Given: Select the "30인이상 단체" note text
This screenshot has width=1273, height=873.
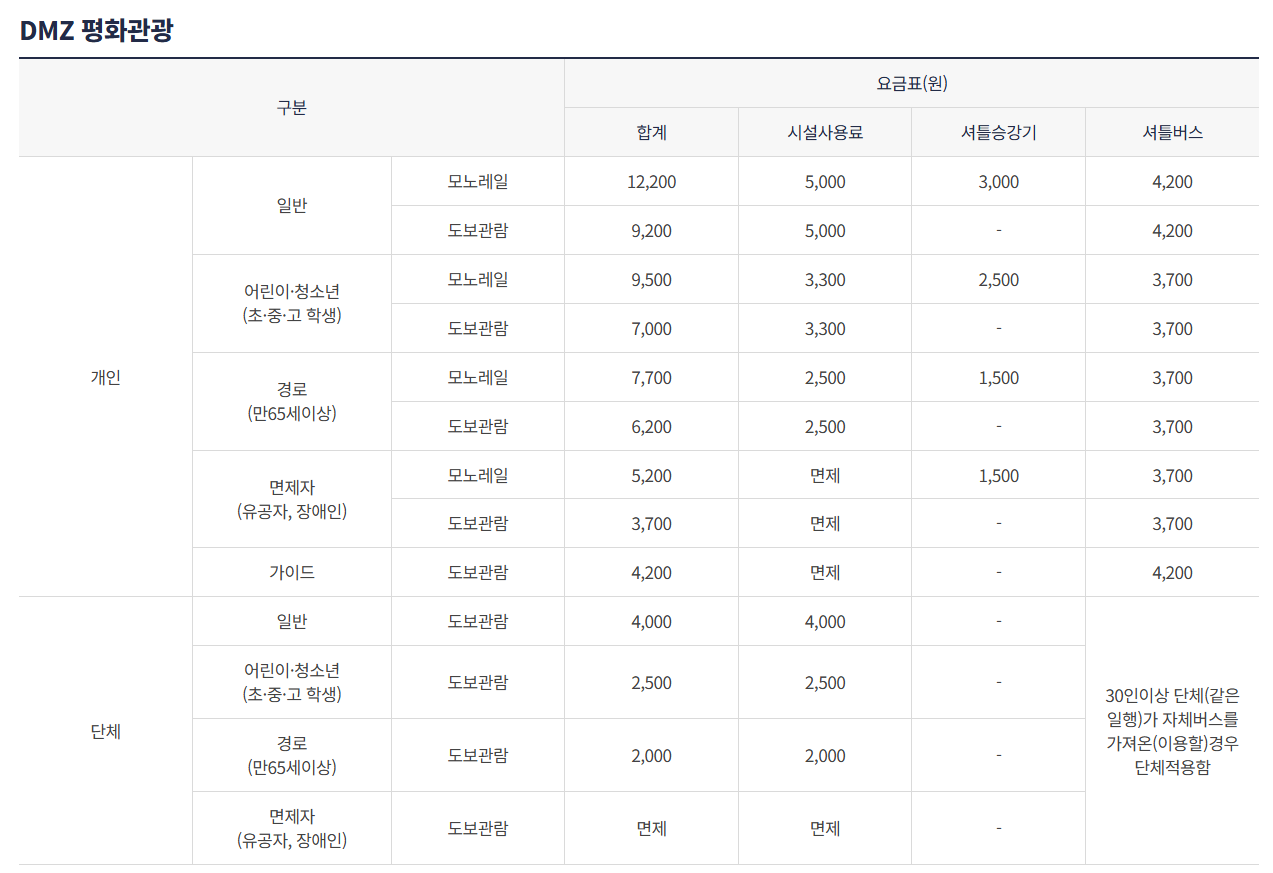Looking at the screenshot, I should coord(1172,732).
